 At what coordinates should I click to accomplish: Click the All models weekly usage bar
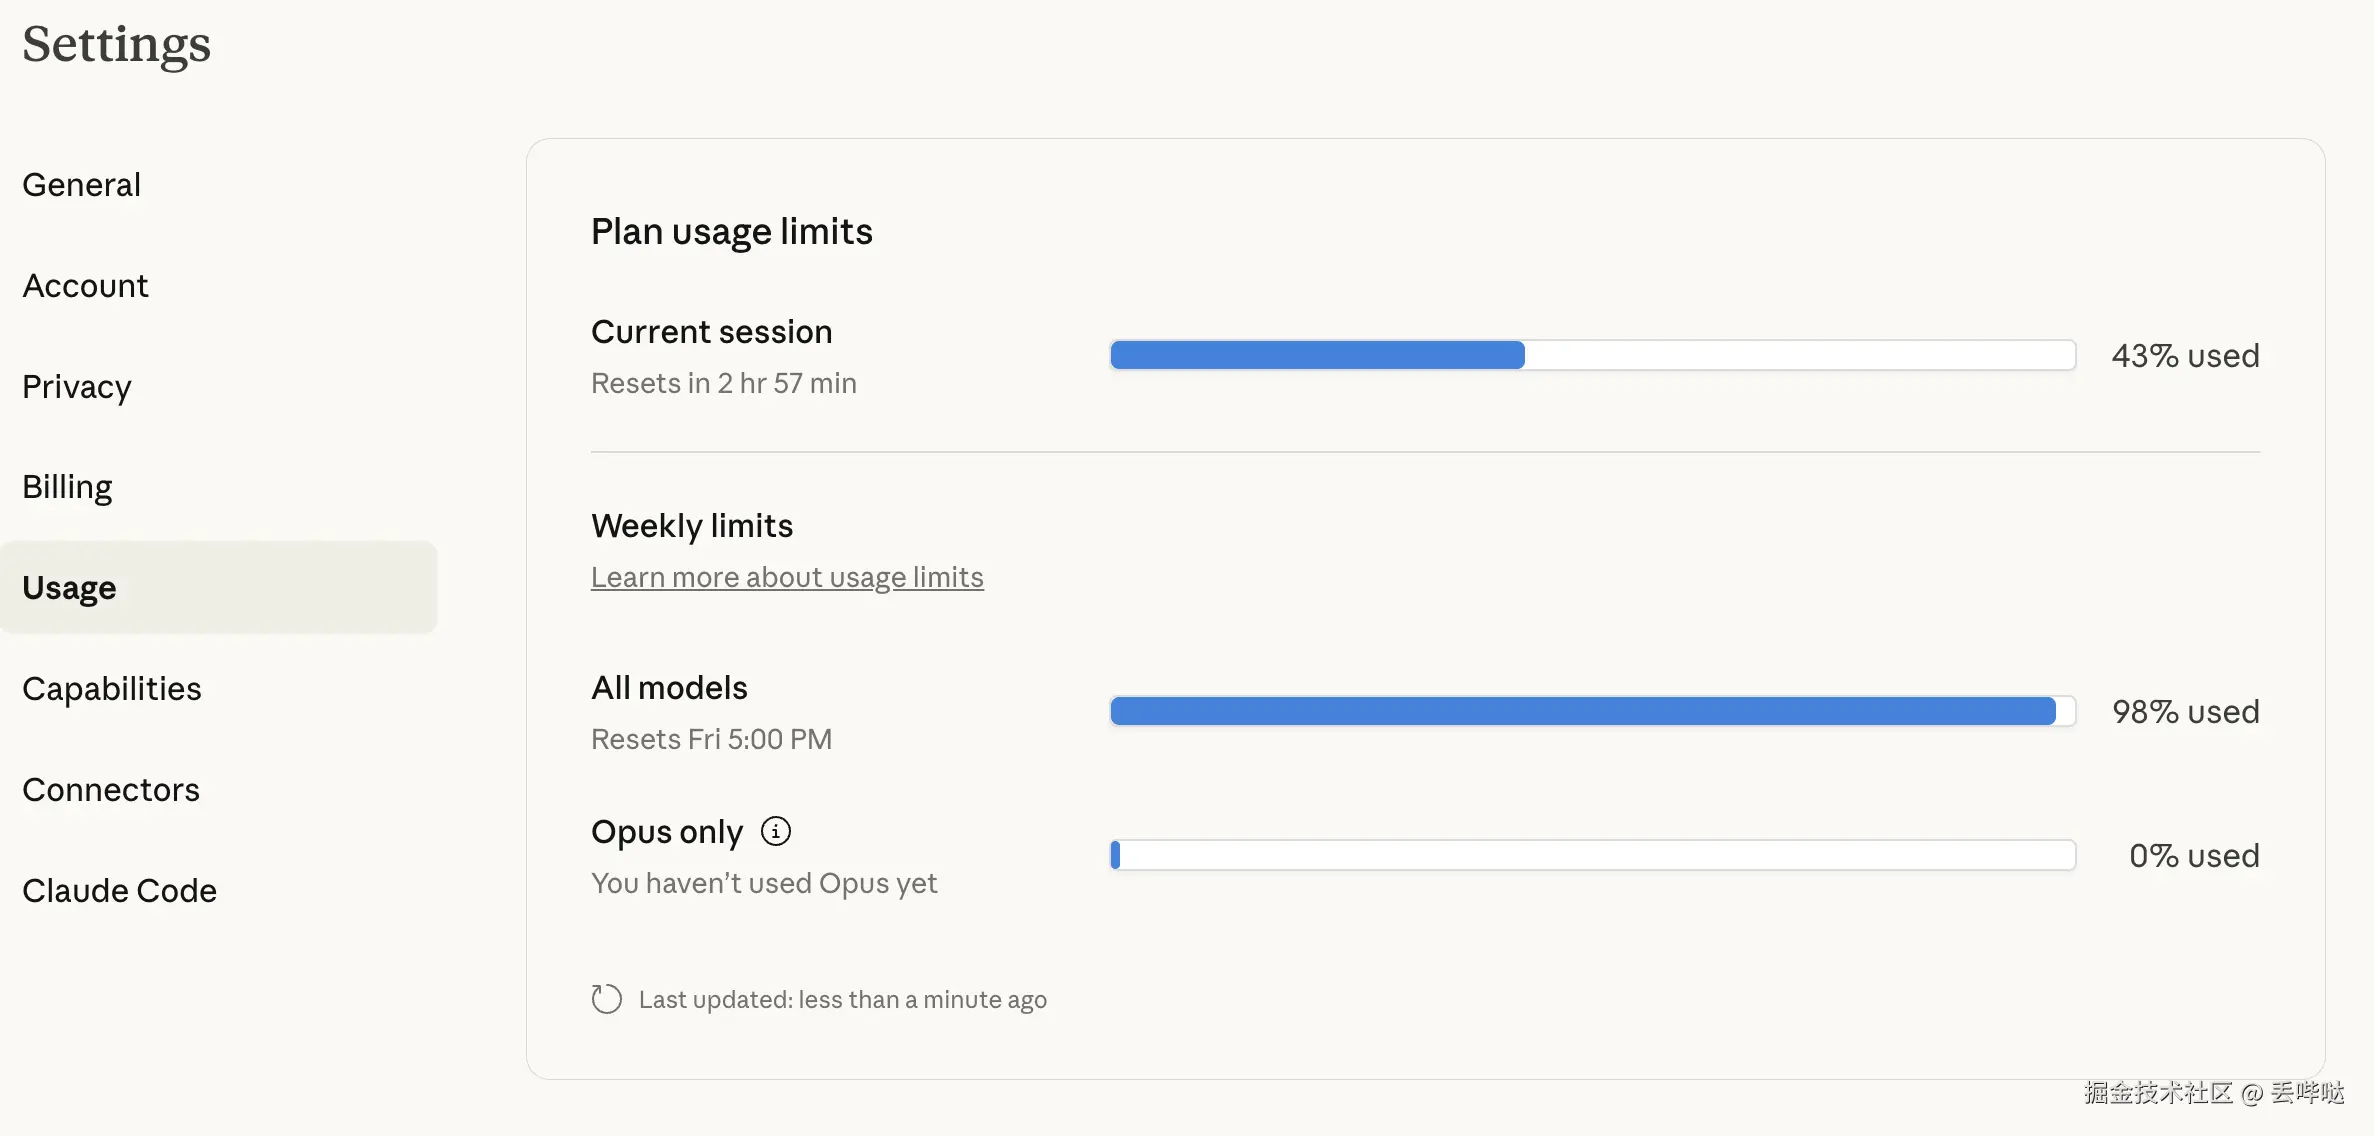coord(1592,711)
